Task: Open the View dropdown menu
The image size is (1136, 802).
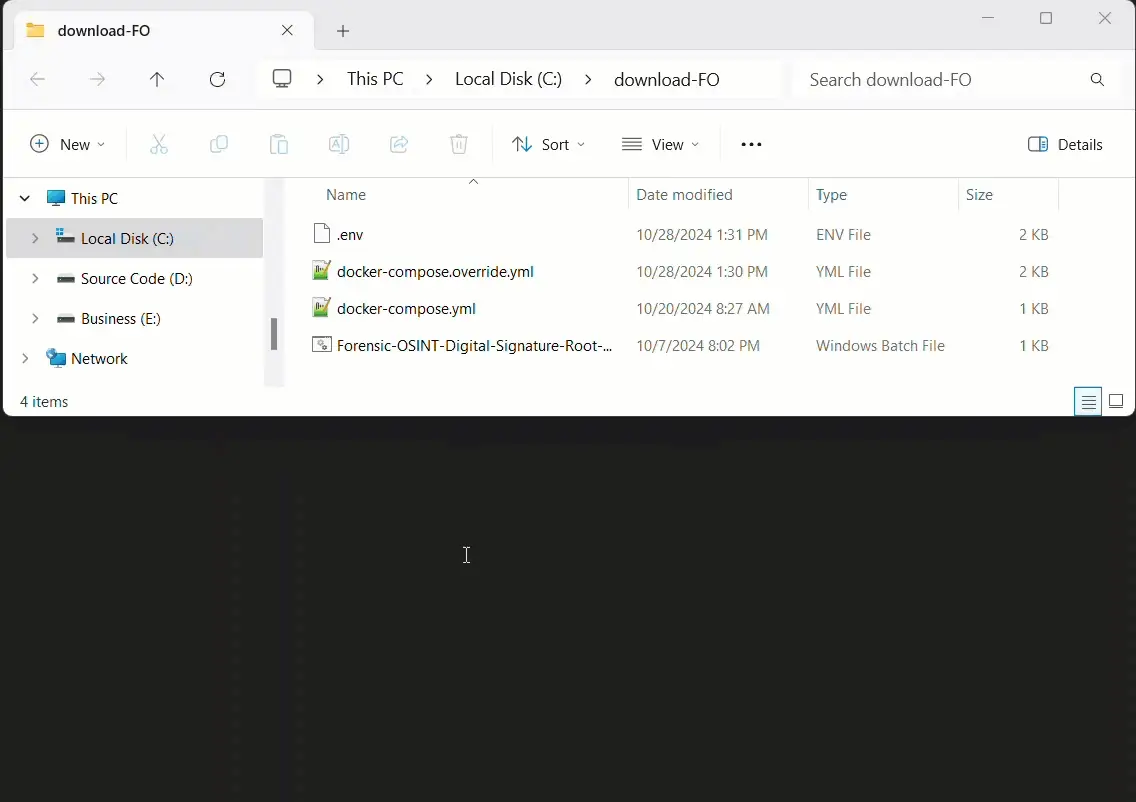Action: click(x=661, y=144)
